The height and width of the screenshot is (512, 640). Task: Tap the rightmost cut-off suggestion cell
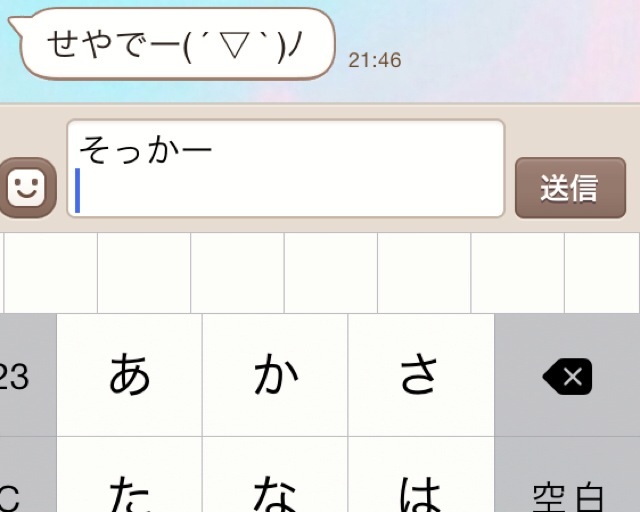click(602, 273)
